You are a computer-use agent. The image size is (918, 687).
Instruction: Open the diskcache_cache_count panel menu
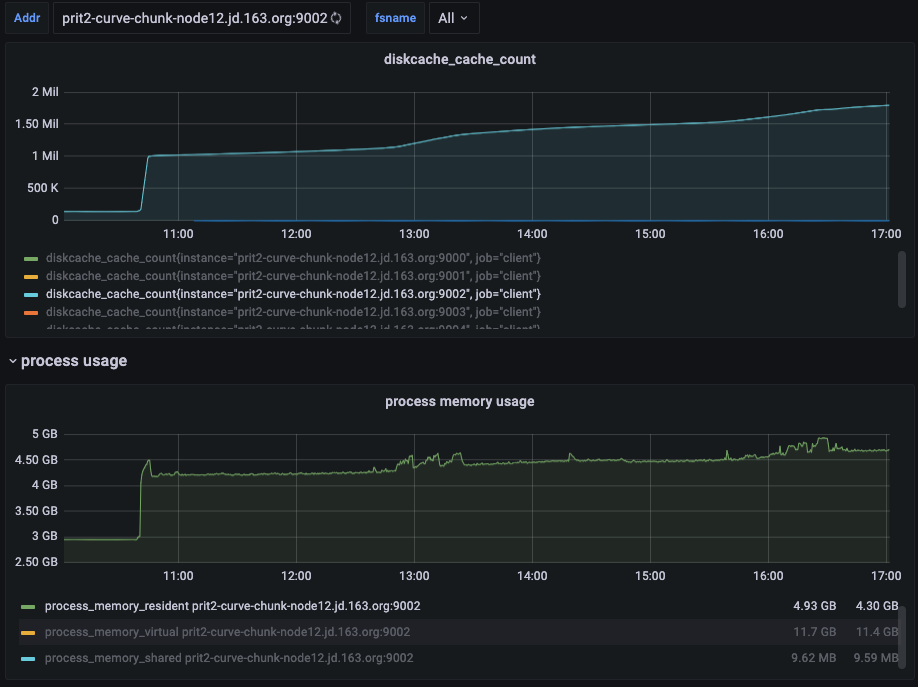pyautogui.click(x=460, y=59)
